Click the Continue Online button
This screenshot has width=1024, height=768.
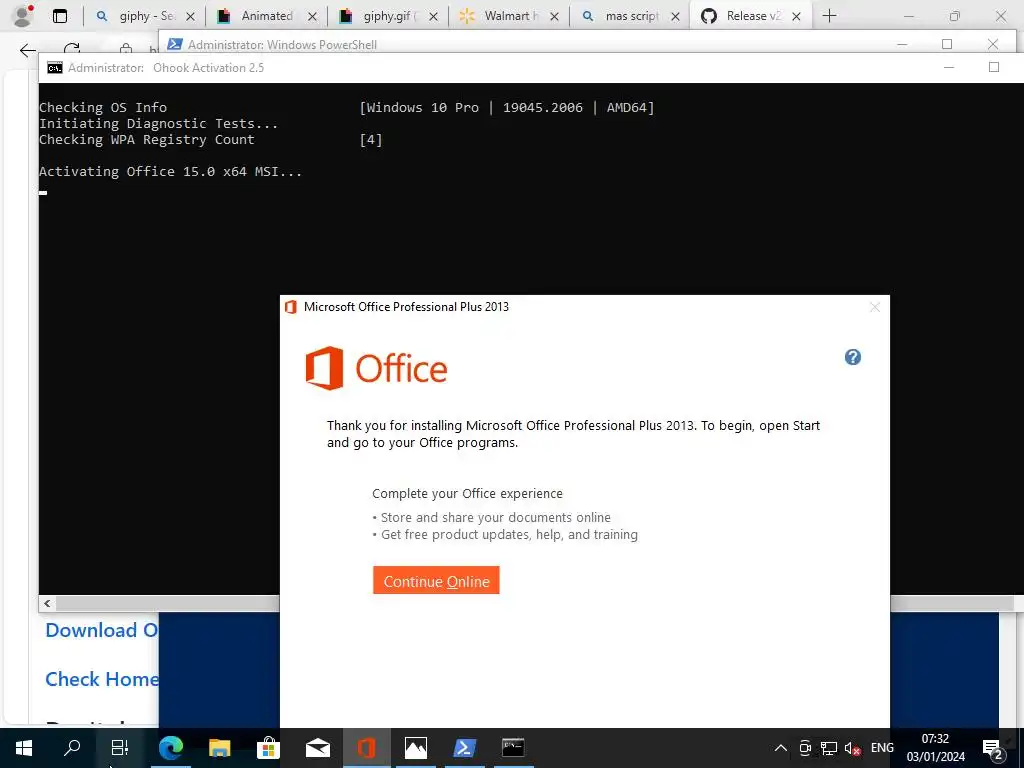436,580
